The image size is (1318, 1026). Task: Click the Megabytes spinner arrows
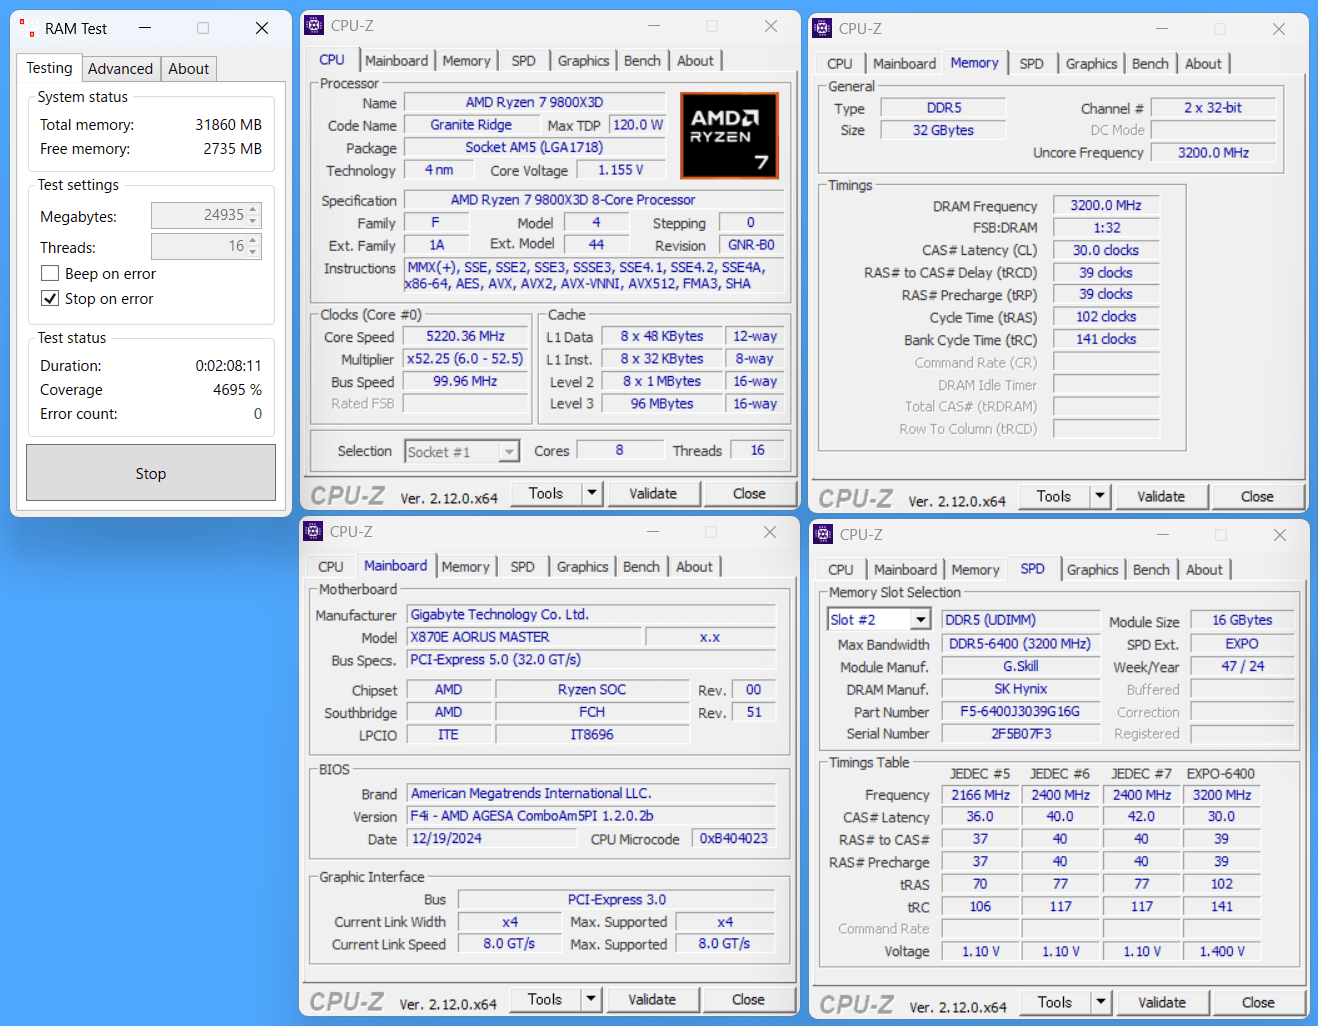(253, 216)
